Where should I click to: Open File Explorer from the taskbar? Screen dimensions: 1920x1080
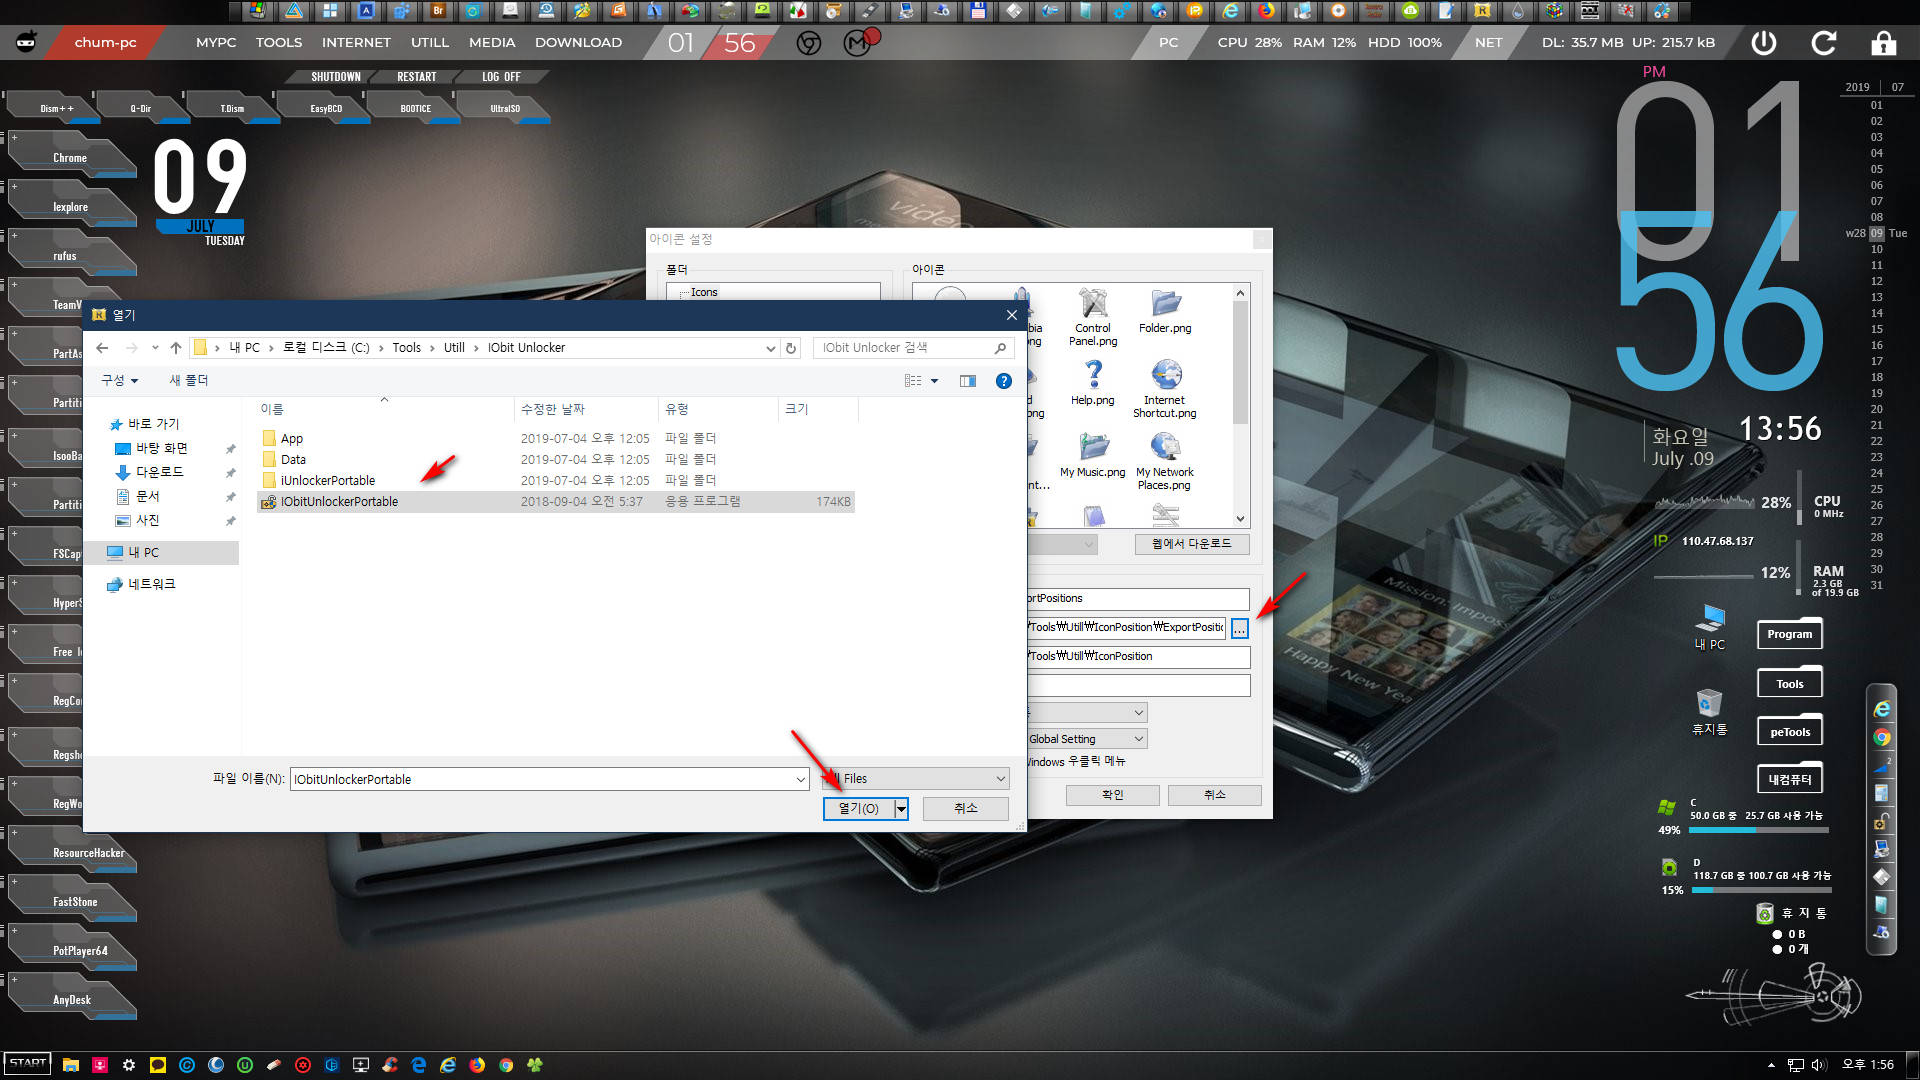(x=70, y=1065)
